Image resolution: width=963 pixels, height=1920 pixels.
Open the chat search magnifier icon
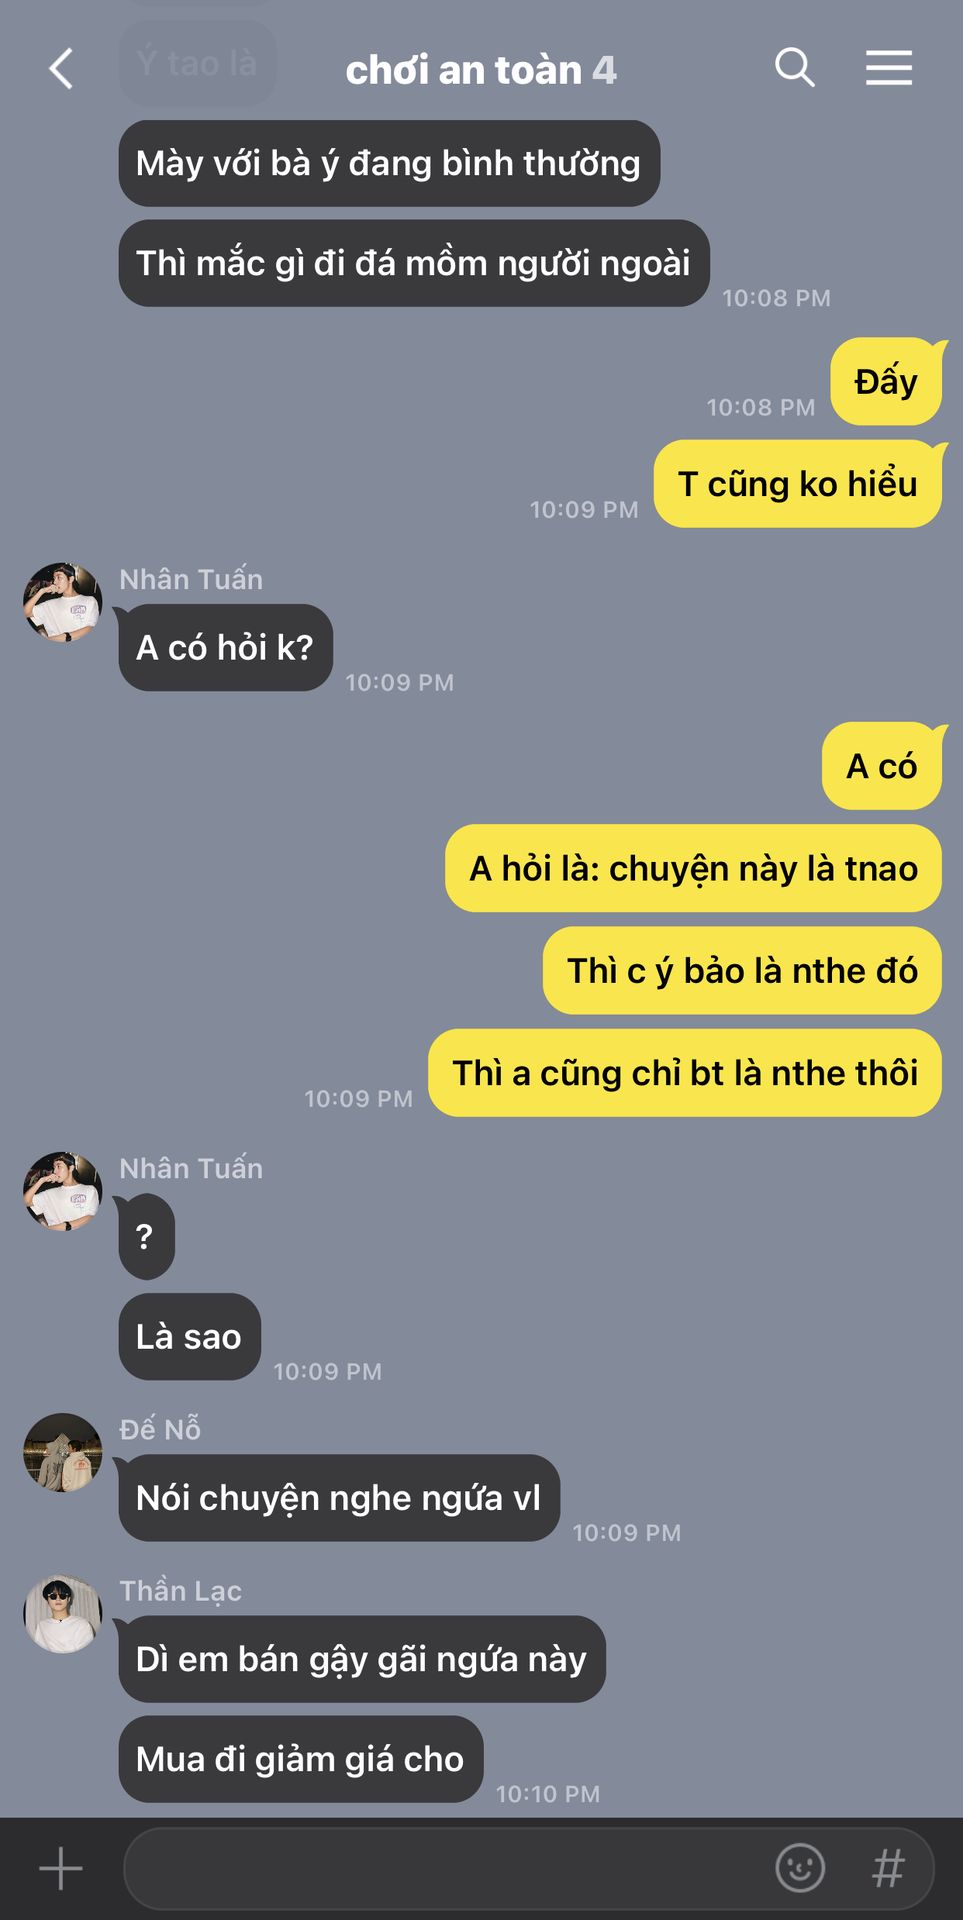795,68
